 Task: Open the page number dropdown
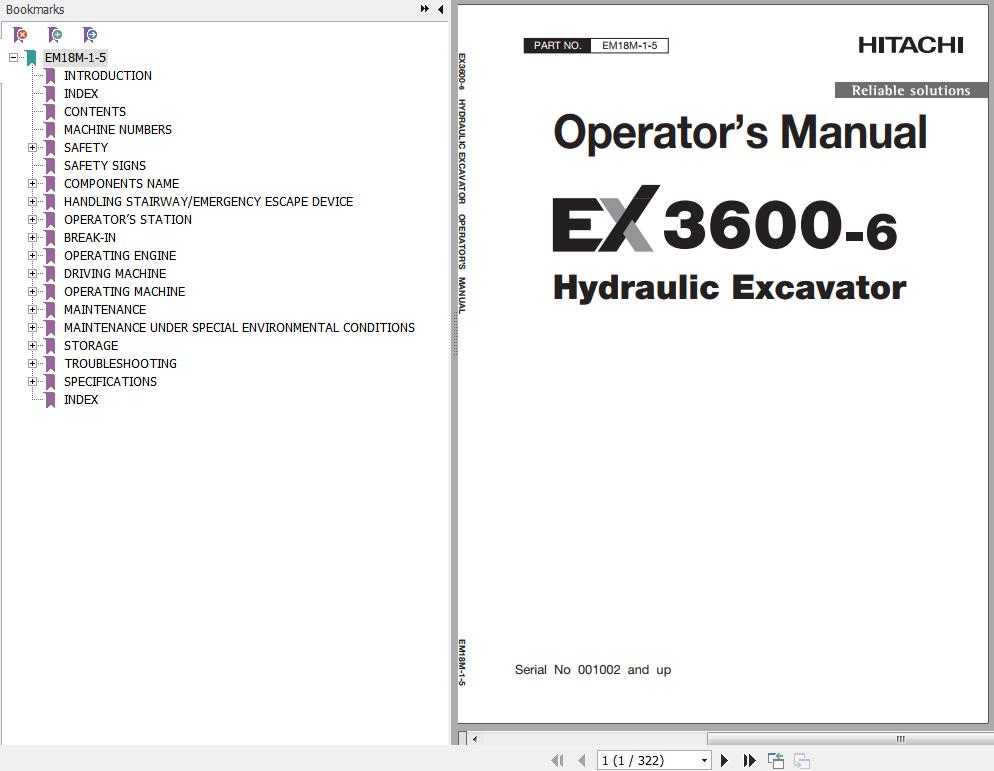704,761
